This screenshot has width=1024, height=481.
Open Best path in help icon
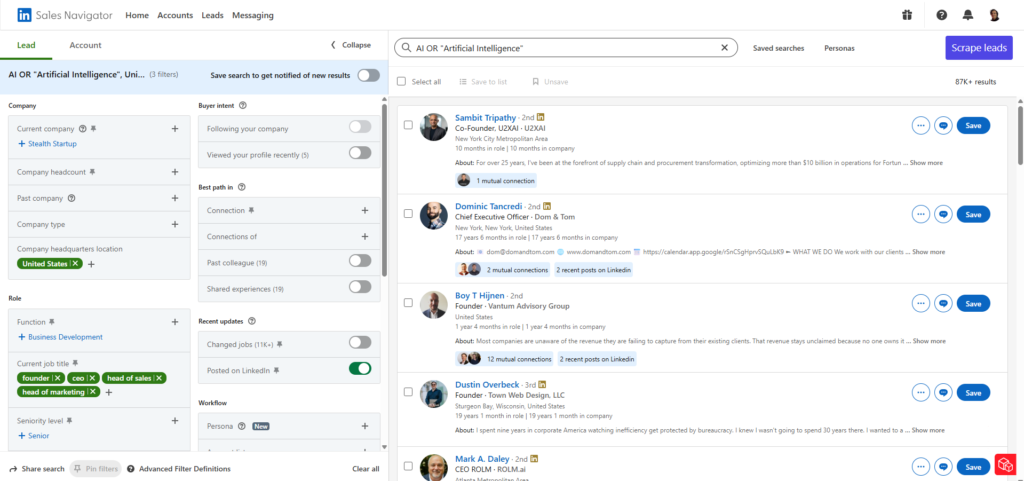pos(242,187)
